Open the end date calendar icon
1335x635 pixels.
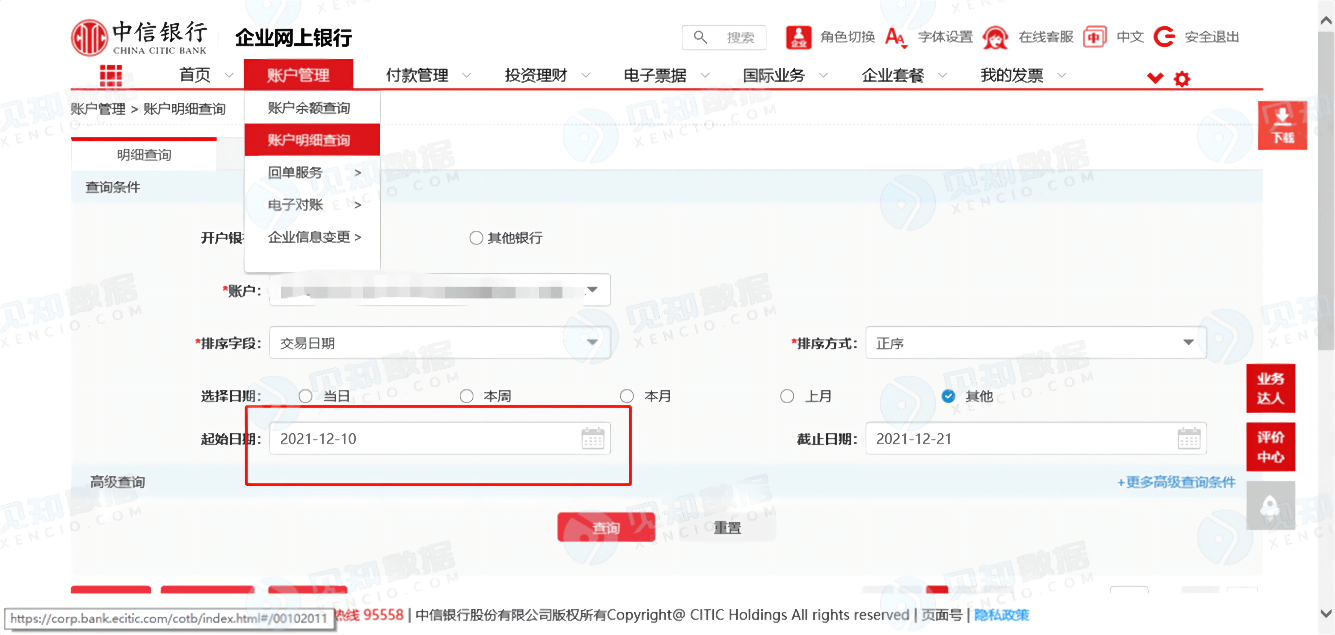[x=1189, y=439]
